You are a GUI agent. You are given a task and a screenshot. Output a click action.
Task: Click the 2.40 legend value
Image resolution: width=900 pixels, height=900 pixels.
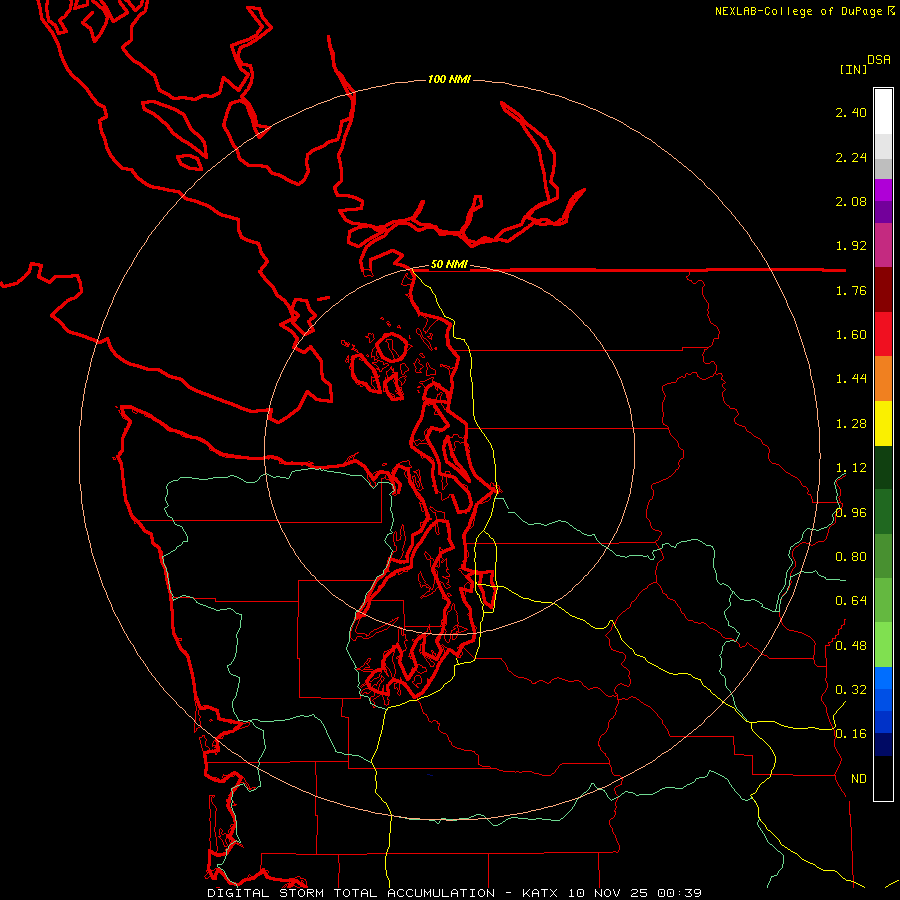pos(851,112)
